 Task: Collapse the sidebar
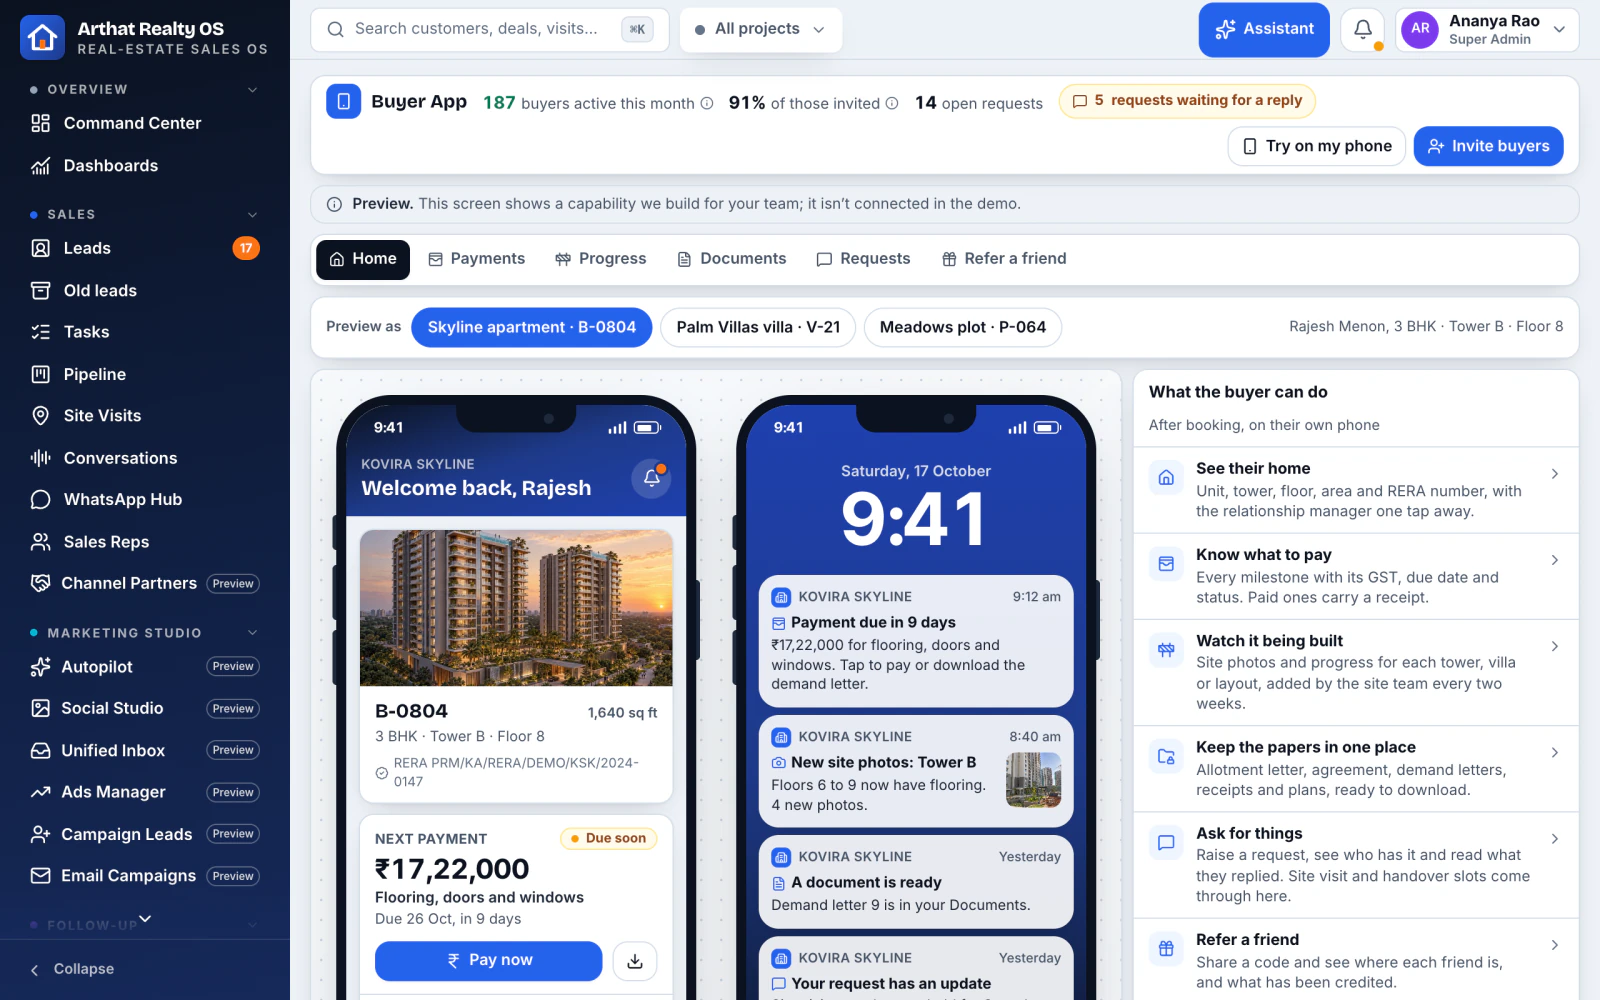145,969
